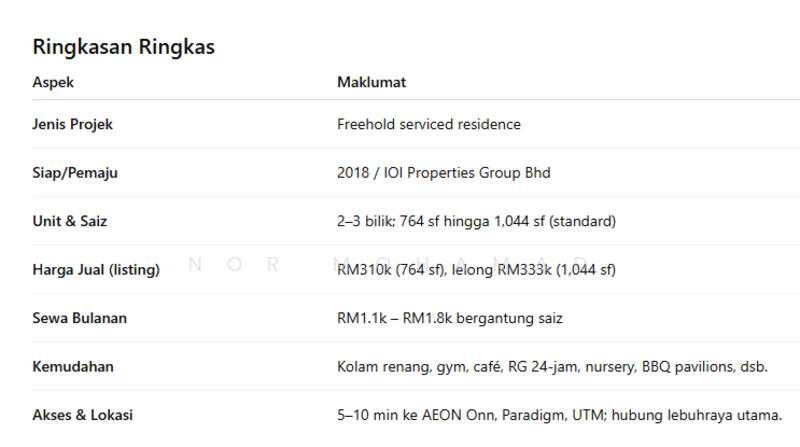The height and width of the screenshot is (447, 800).
Task: Click the IOI Properties Group Bhd text
Action: 467,173
